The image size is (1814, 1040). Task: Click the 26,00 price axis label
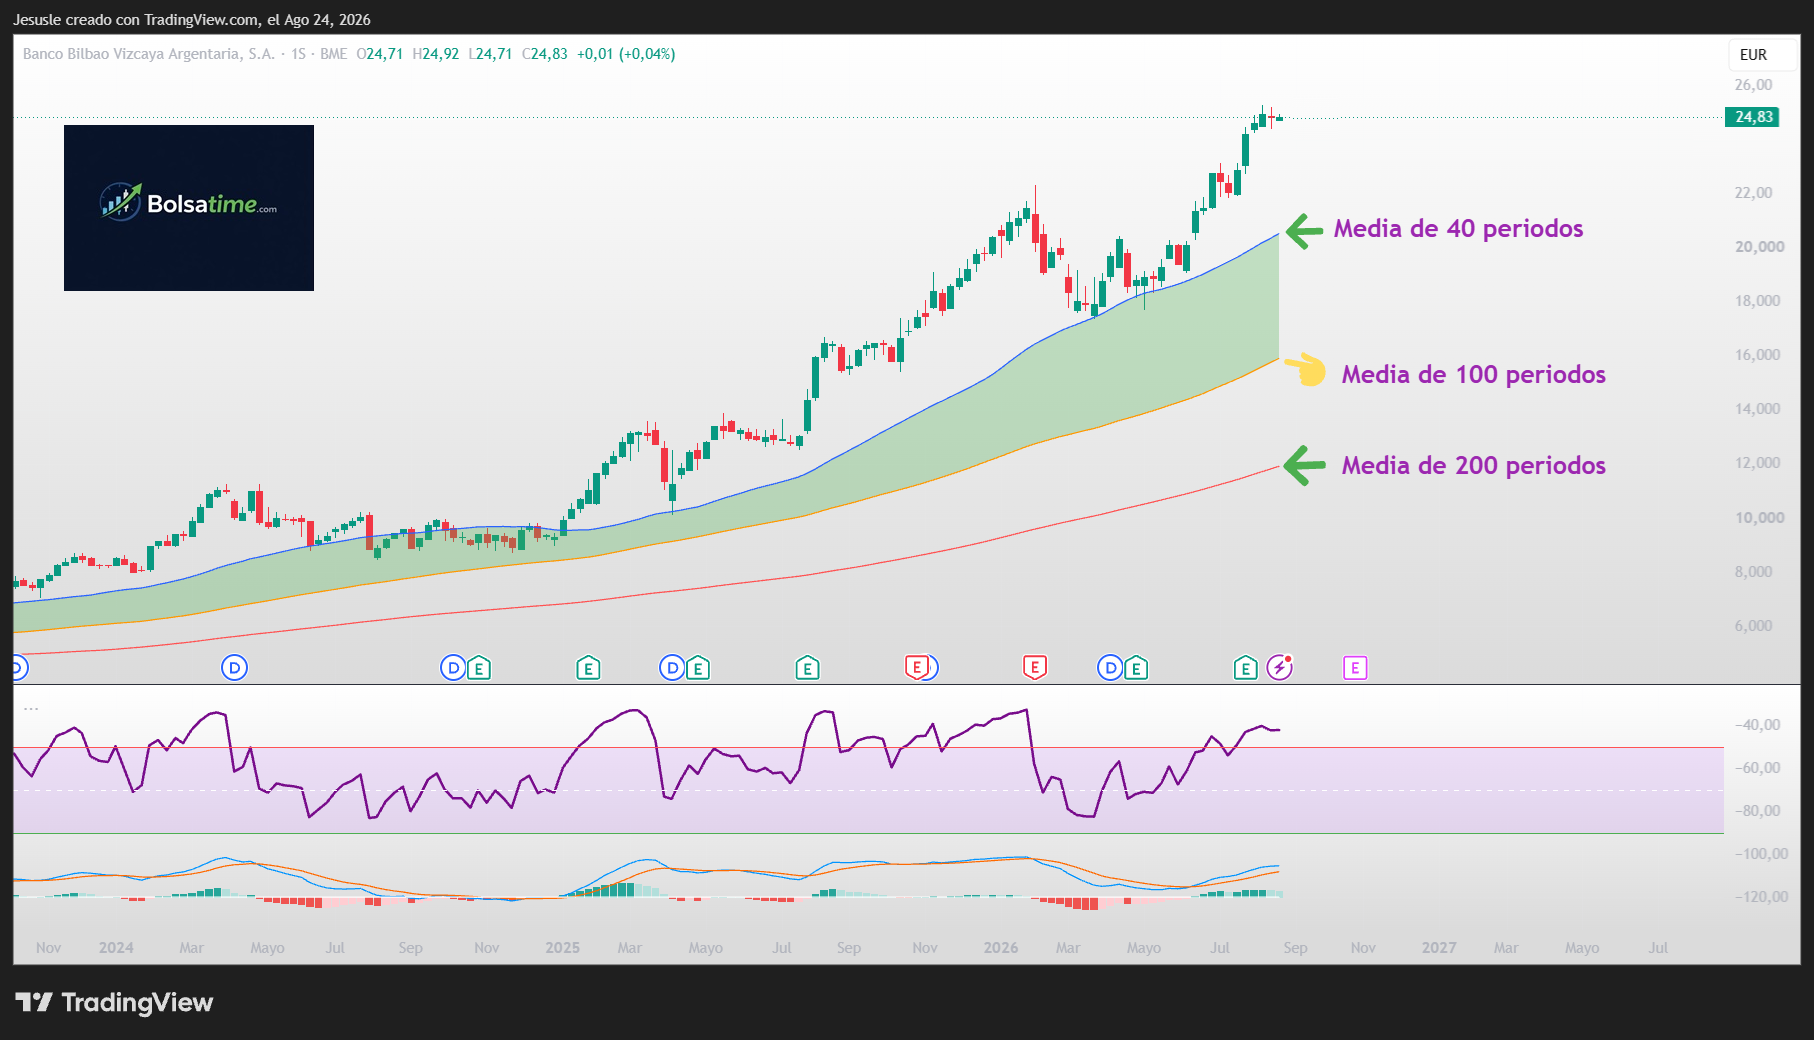1753,85
